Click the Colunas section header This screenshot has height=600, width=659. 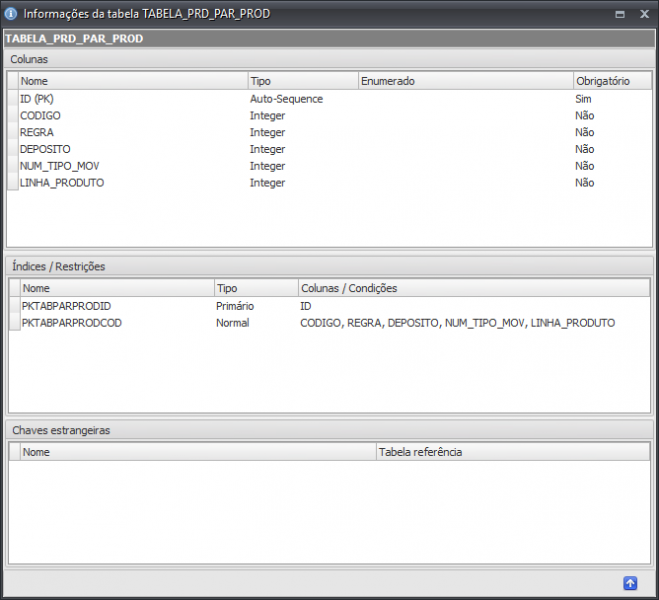330,59
